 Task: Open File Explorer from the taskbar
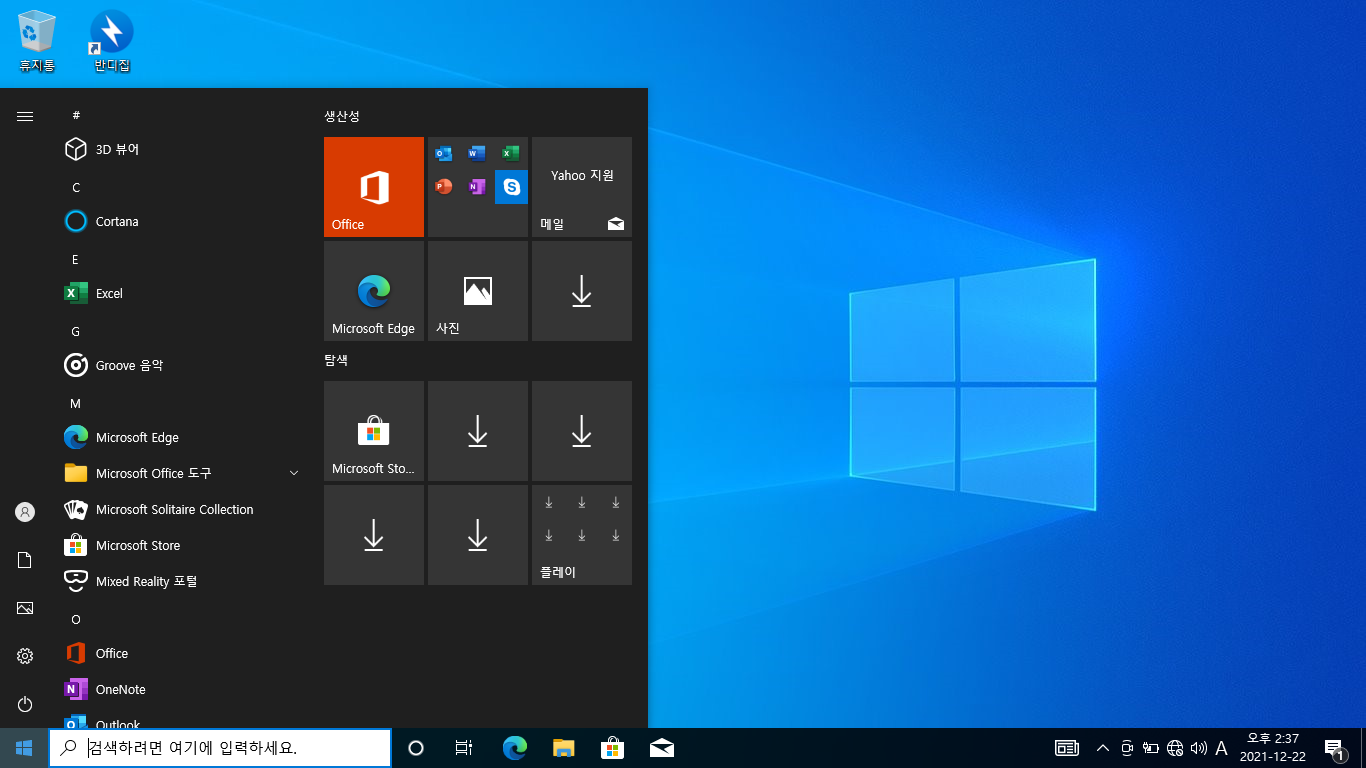(x=564, y=748)
